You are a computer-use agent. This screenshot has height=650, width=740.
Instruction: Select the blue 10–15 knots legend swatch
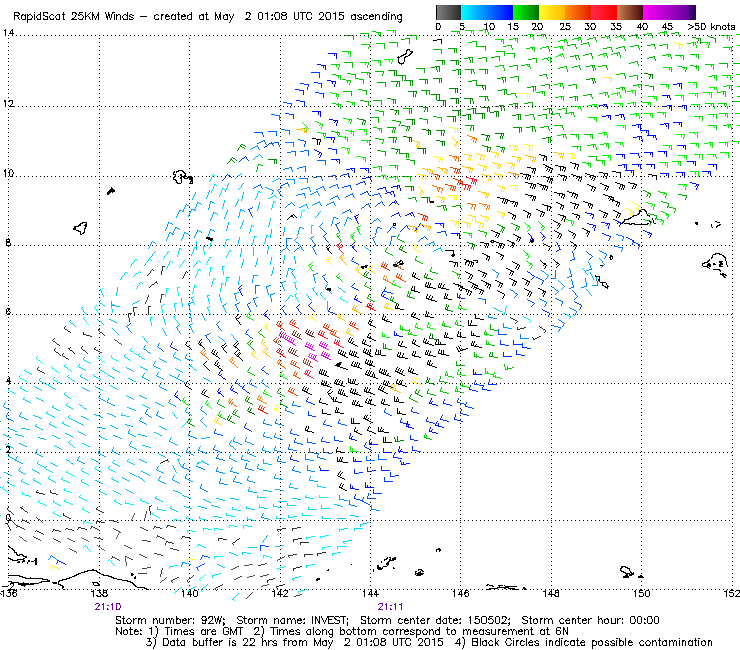coord(500,12)
